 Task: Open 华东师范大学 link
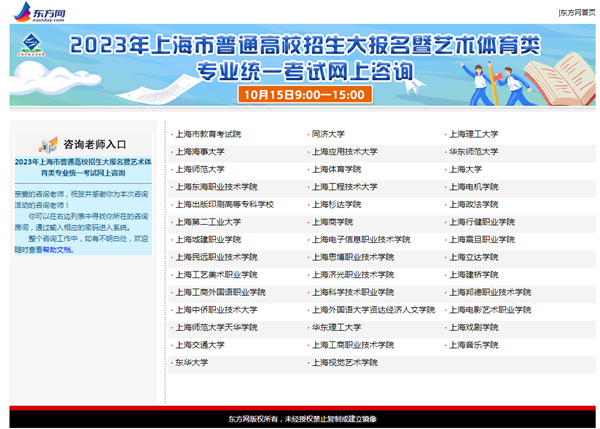(x=474, y=152)
